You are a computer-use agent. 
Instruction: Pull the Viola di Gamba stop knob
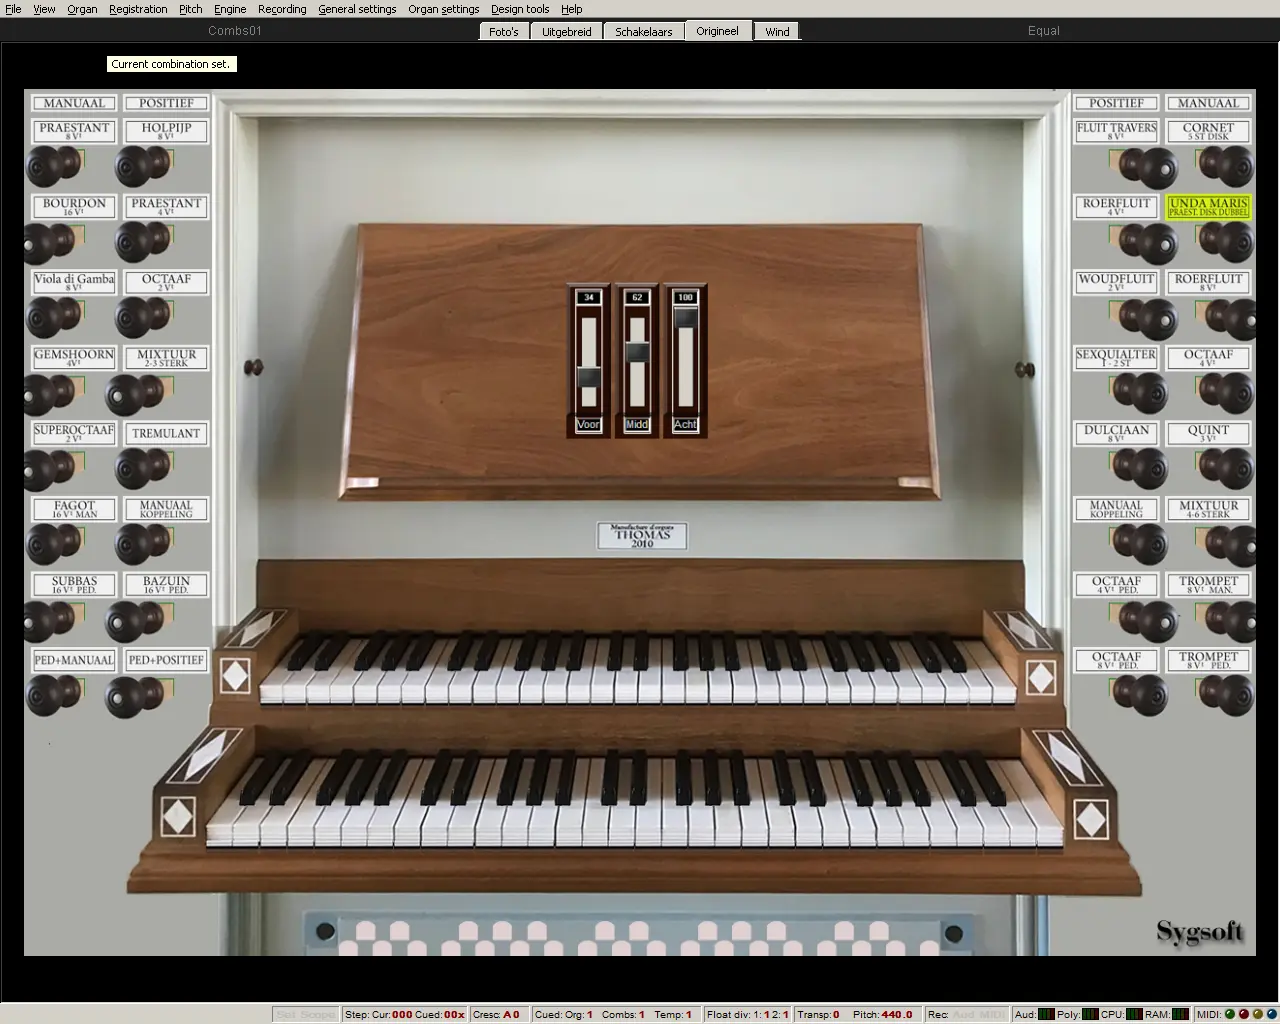tap(53, 318)
